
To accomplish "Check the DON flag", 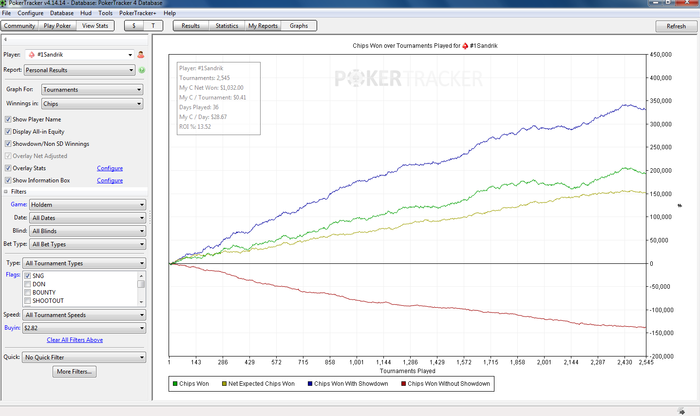I will (x=28, y=284).
